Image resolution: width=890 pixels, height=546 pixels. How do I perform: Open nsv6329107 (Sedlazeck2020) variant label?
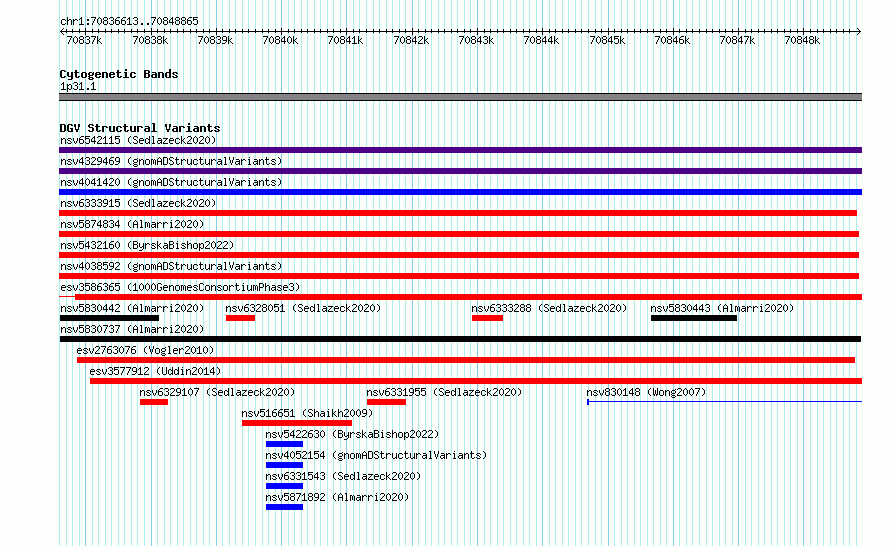coord(217,392)
